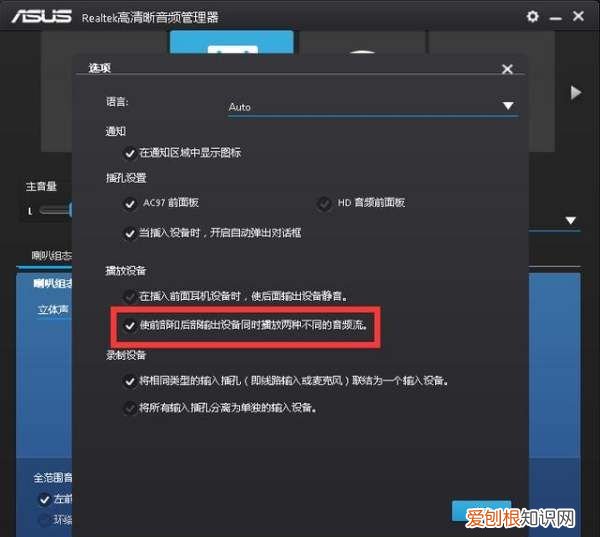This screenshot has height=537, width=600.
Task: Open the 喇叭组态 tab in main window
Action: (x=51, y=256)
